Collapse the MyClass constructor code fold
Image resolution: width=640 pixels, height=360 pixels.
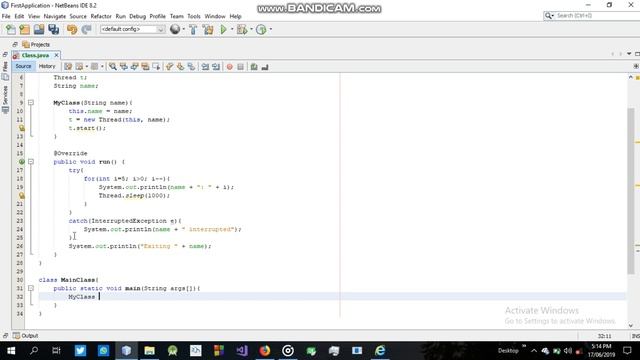pyautogui.click(x=31, y=102)
